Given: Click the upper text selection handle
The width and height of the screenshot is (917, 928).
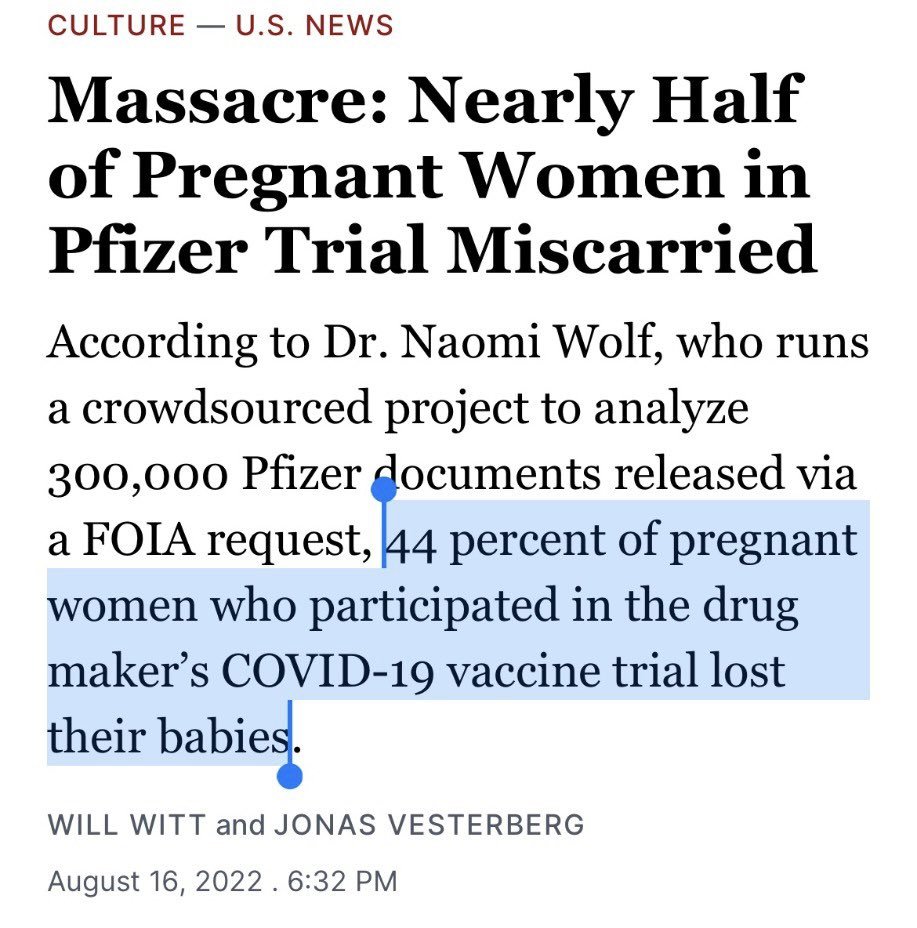Looking at the screenshot, I should coord(384,490).
